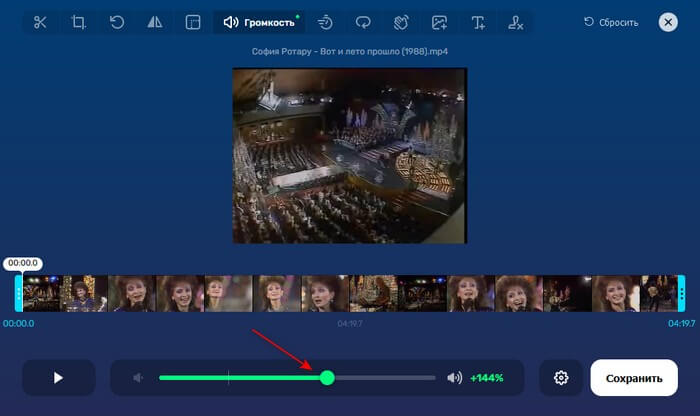Click the start time 00:00.0 label
This screenshot has height=416, width=700.
coord(18,323)
